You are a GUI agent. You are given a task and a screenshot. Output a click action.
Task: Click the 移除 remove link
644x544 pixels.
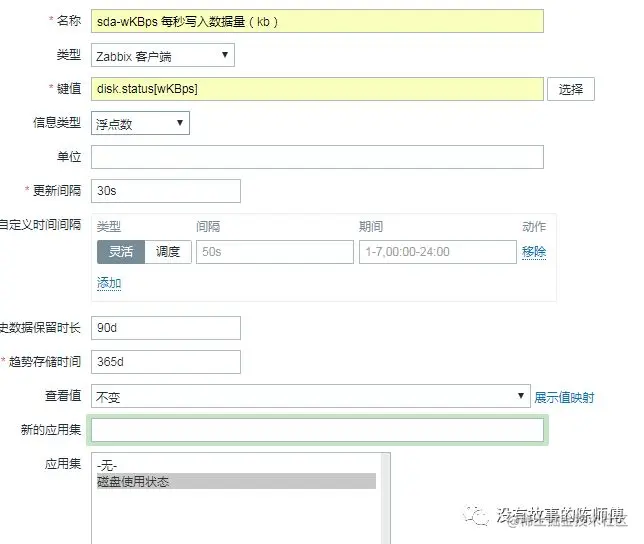[534, 252]
